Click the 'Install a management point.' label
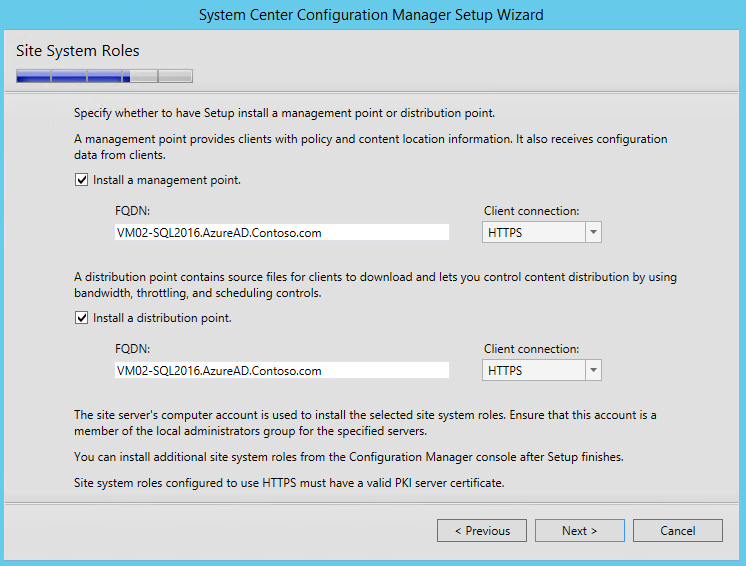 coord(167,180)
